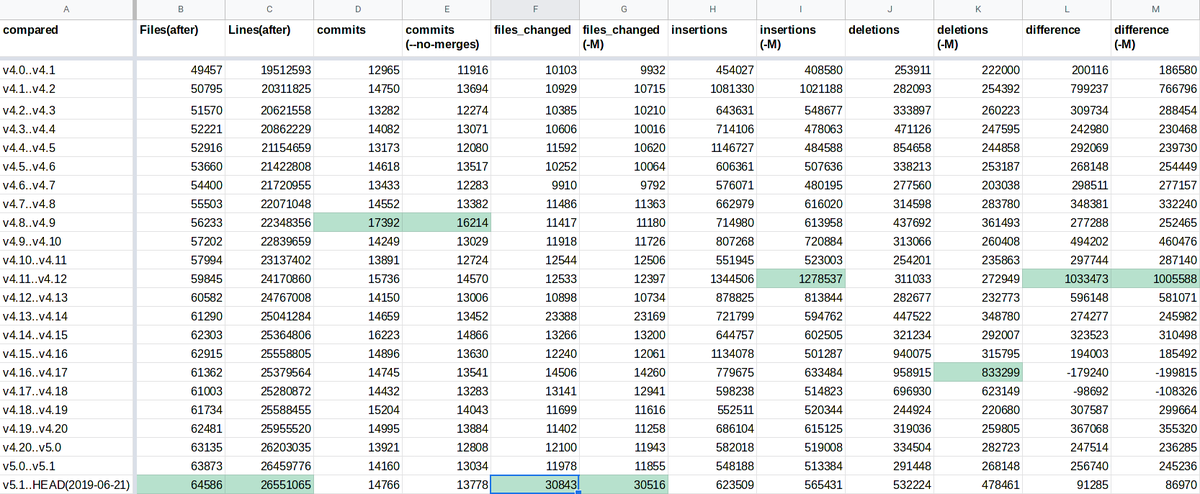Click the 'files_changed (-M)' header cell
Screen dimensions: 1200x494
(622, 38)
